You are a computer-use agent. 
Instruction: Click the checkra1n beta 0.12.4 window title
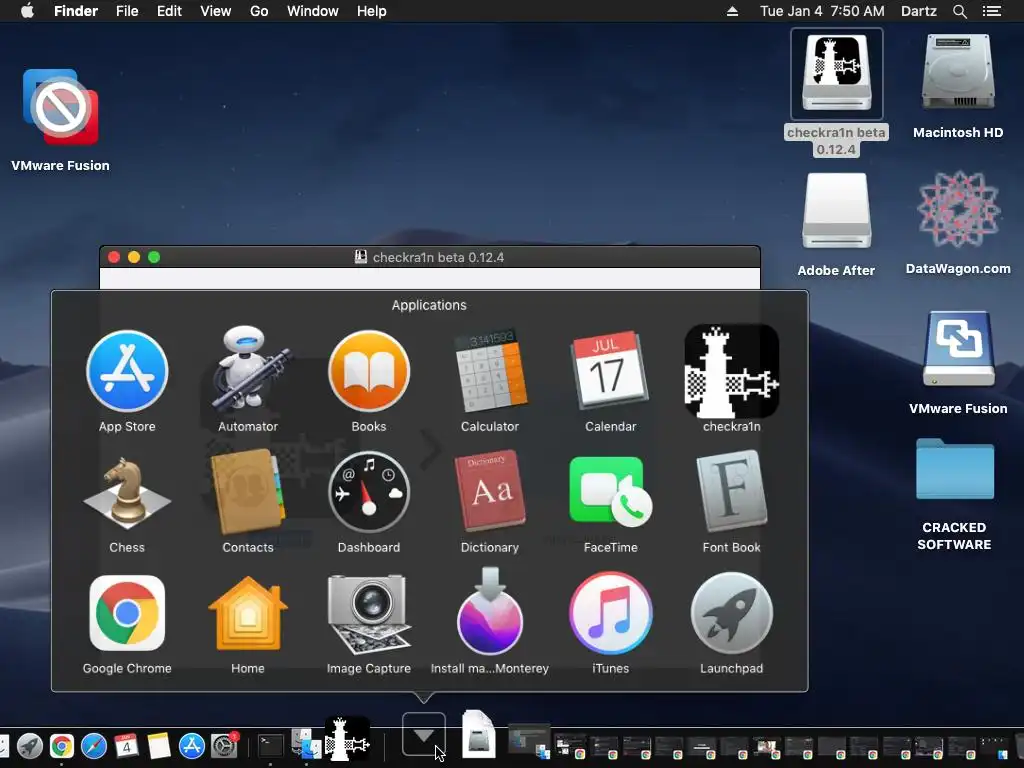(438, 257)
